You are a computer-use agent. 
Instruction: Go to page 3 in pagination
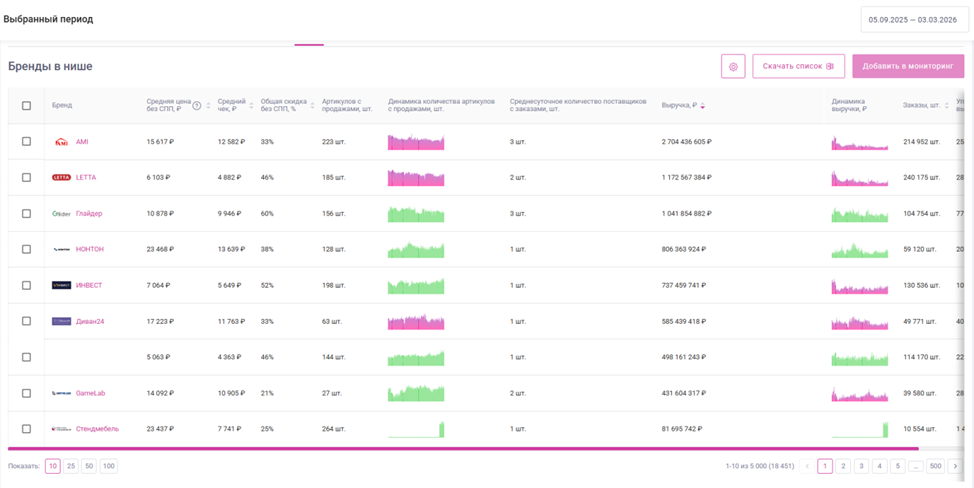(862, 466)
